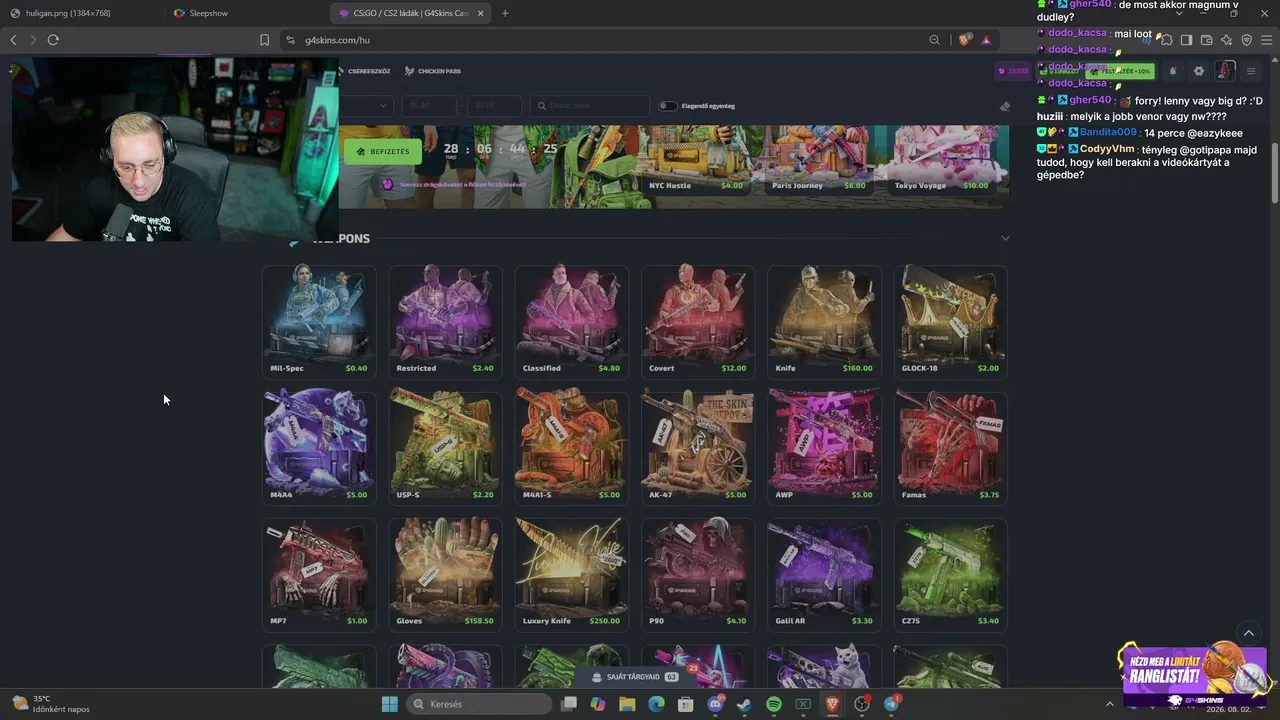The width and height of the screenshot is (1280, 720).
Task: Click the Windows taskbar Keresés search box
Action: pyautogui.click(x=481, y=704)
